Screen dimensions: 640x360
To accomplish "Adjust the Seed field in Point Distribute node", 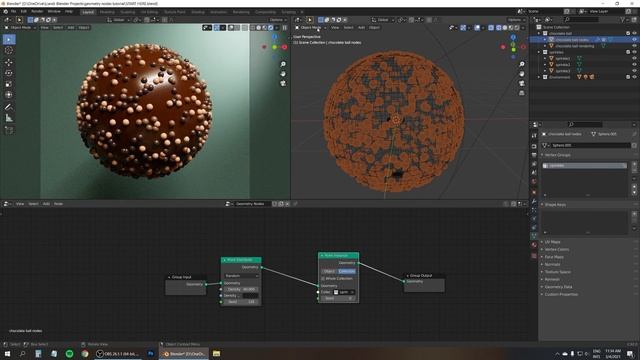I will click(241, 302).
